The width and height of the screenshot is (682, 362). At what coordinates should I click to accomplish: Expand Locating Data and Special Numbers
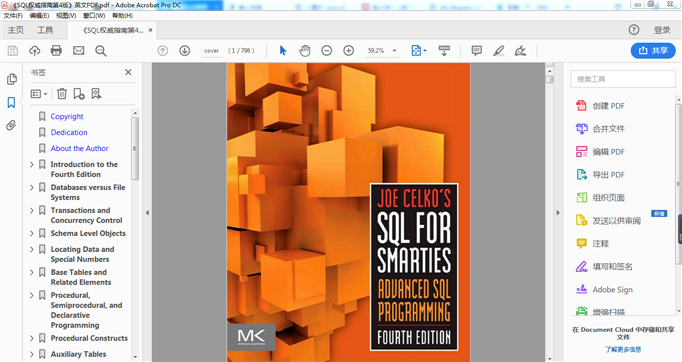[x=31, y=249]
